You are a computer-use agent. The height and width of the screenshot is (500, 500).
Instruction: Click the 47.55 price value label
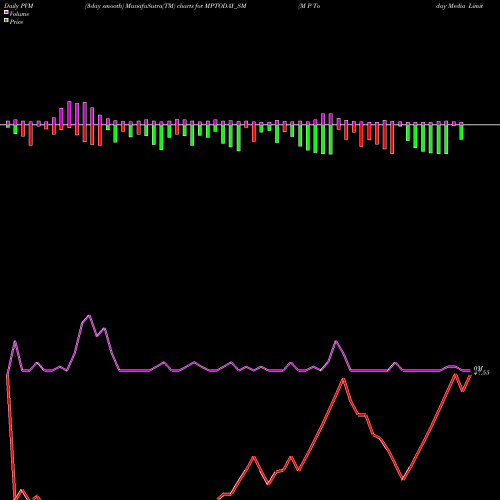pos(482,373)
